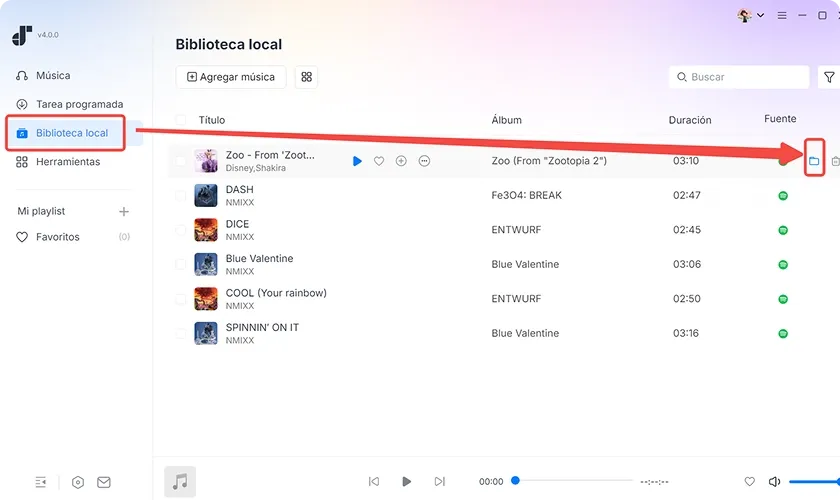Favorite current track in player bar
The image size is (840, 500).
(749, 482)
